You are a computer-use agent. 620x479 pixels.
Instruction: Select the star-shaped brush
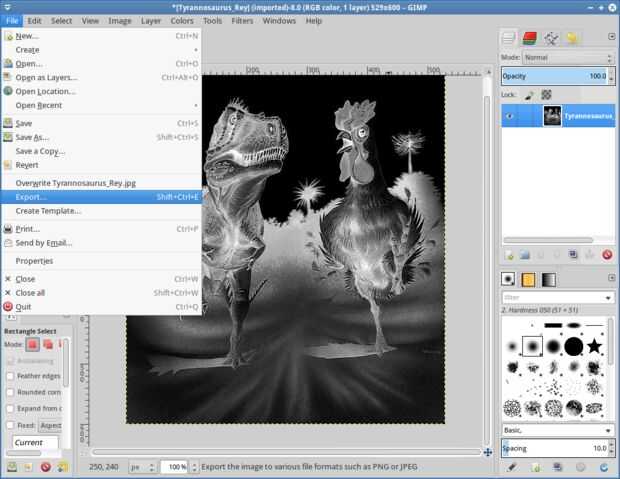click(594, 346)
